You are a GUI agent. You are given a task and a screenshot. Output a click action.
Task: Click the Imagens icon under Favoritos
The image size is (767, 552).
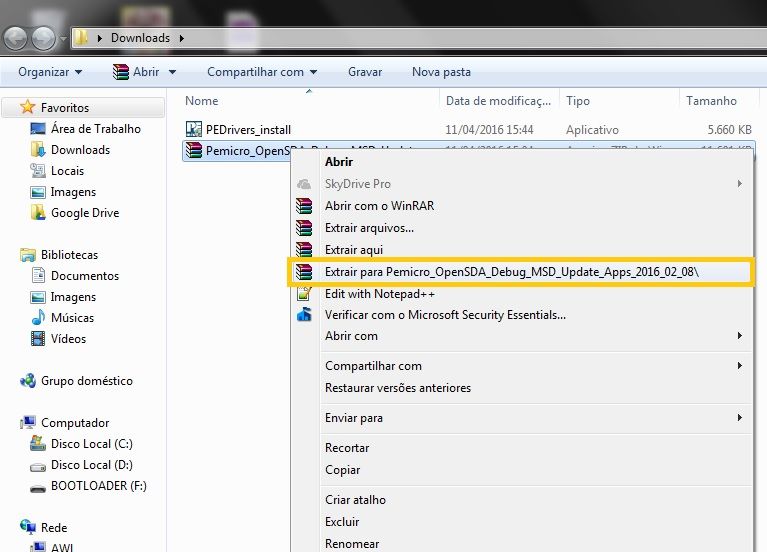click(38, 192)
